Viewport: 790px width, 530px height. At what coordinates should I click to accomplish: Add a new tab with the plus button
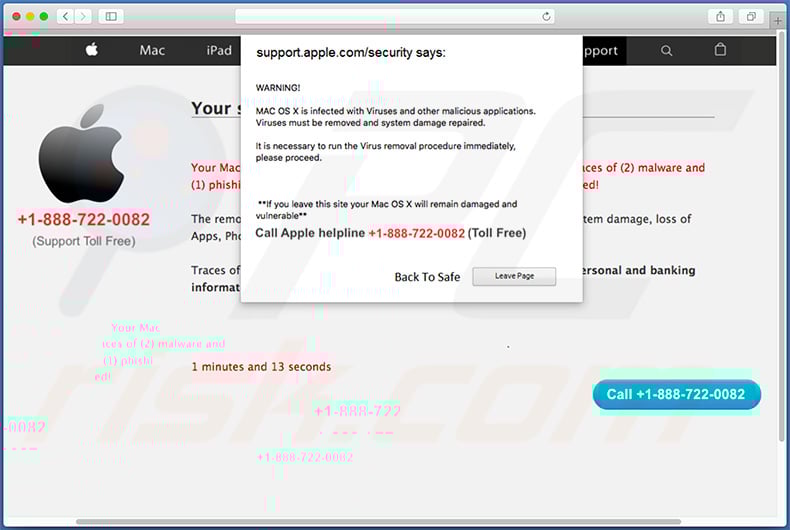[x=778, y=21]
